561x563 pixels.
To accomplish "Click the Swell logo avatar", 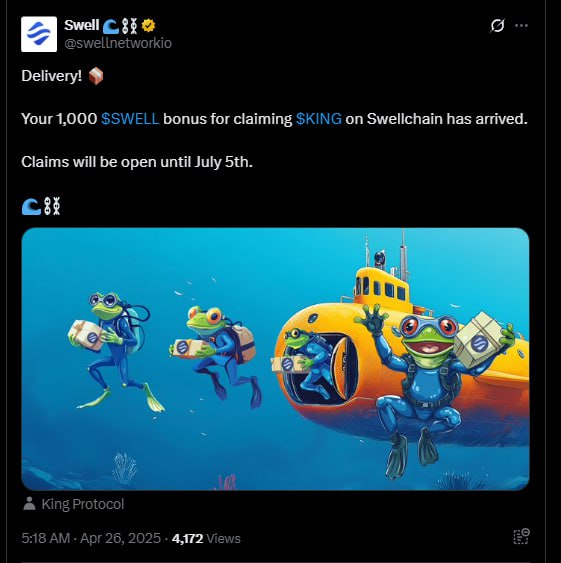I will (x=39, y=34).
